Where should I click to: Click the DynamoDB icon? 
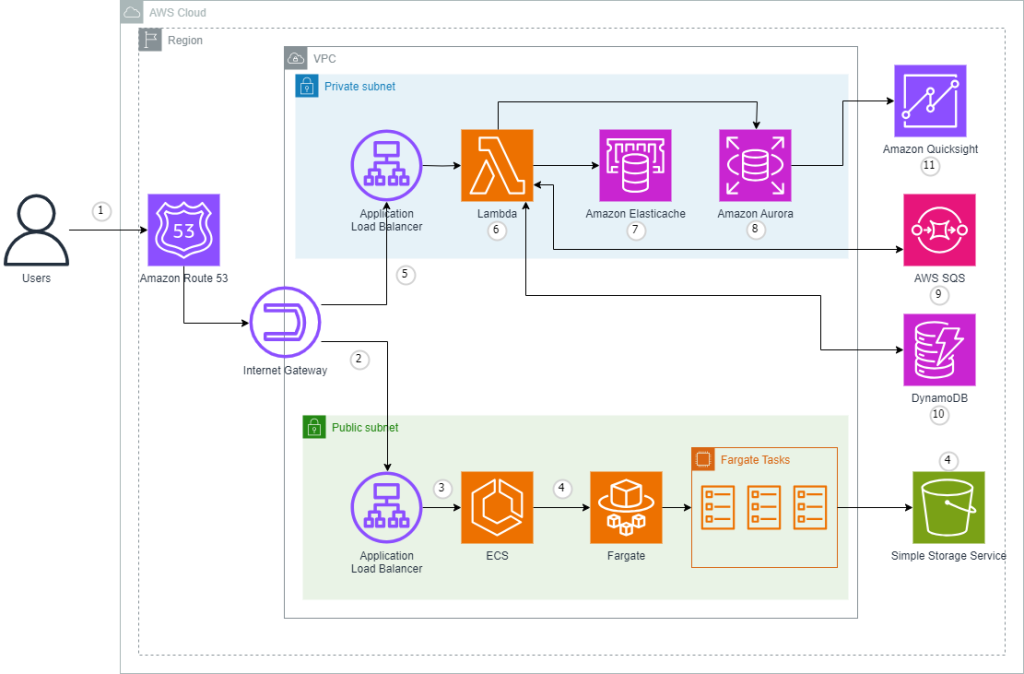(x=938, y=350)
